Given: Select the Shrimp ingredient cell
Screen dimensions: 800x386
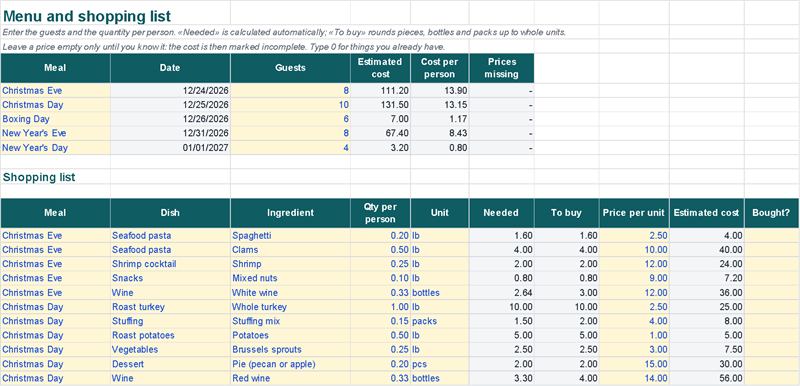Looking at the screenshot, I should pos(290,264).
